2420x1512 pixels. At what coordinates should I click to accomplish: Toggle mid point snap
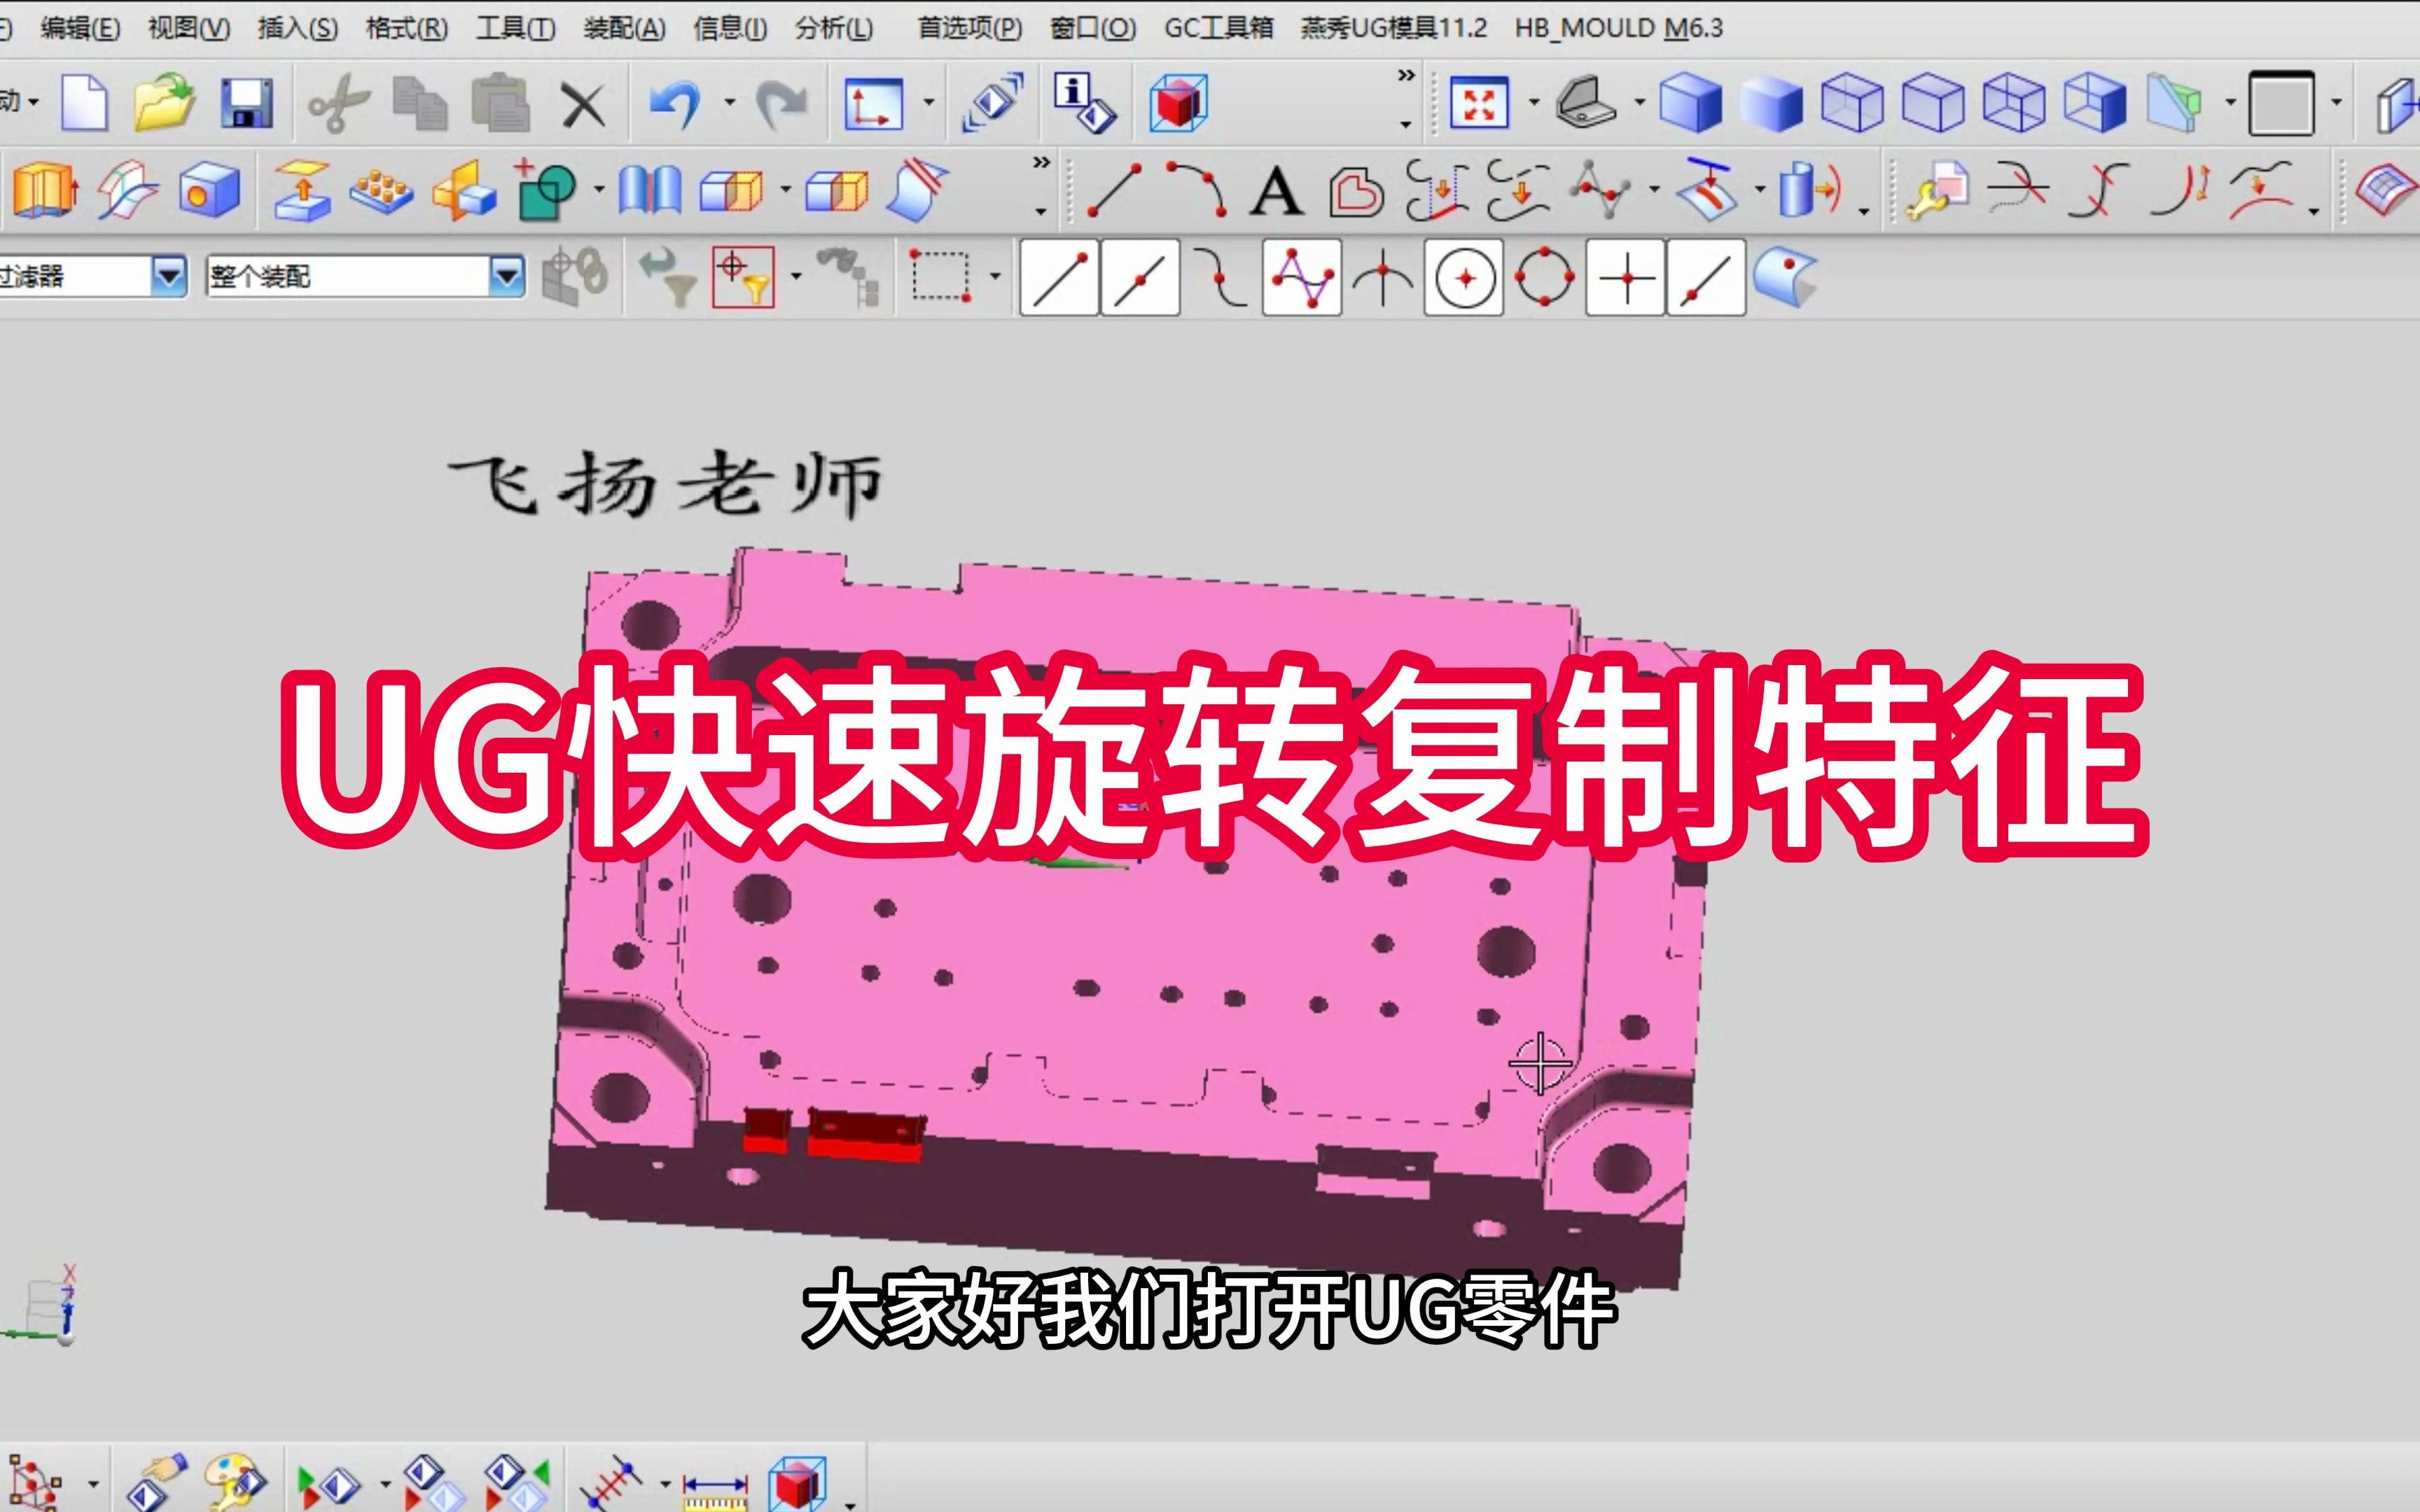(x=1140, y=278)
